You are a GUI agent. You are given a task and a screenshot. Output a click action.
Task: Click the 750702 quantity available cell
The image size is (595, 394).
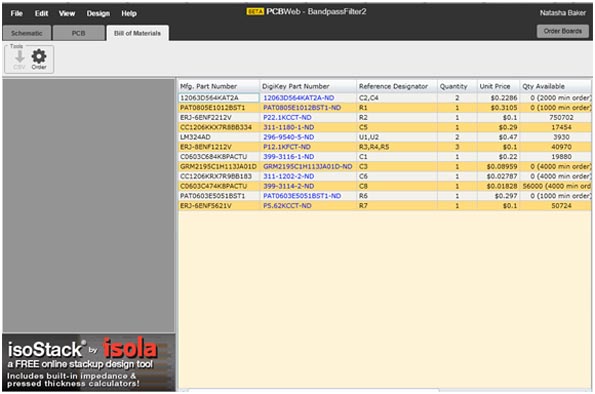click(555, 118)
